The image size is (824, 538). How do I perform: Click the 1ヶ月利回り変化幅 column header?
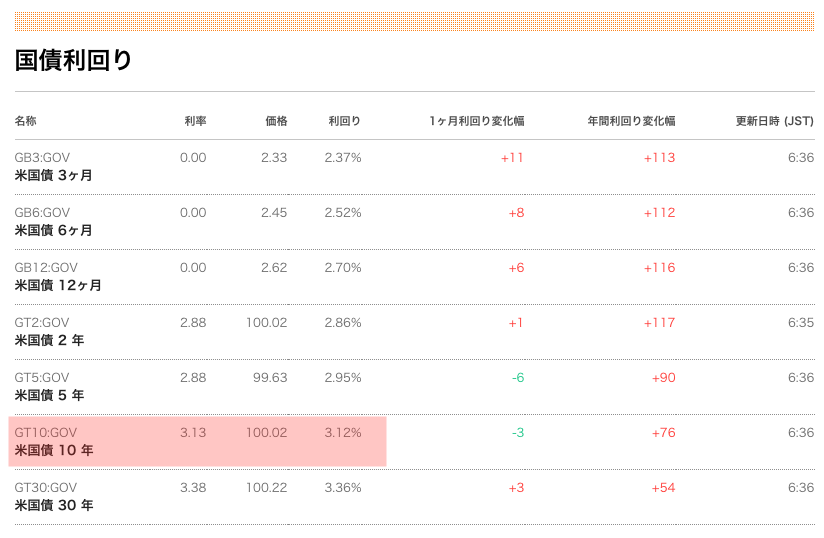point(477,121)
